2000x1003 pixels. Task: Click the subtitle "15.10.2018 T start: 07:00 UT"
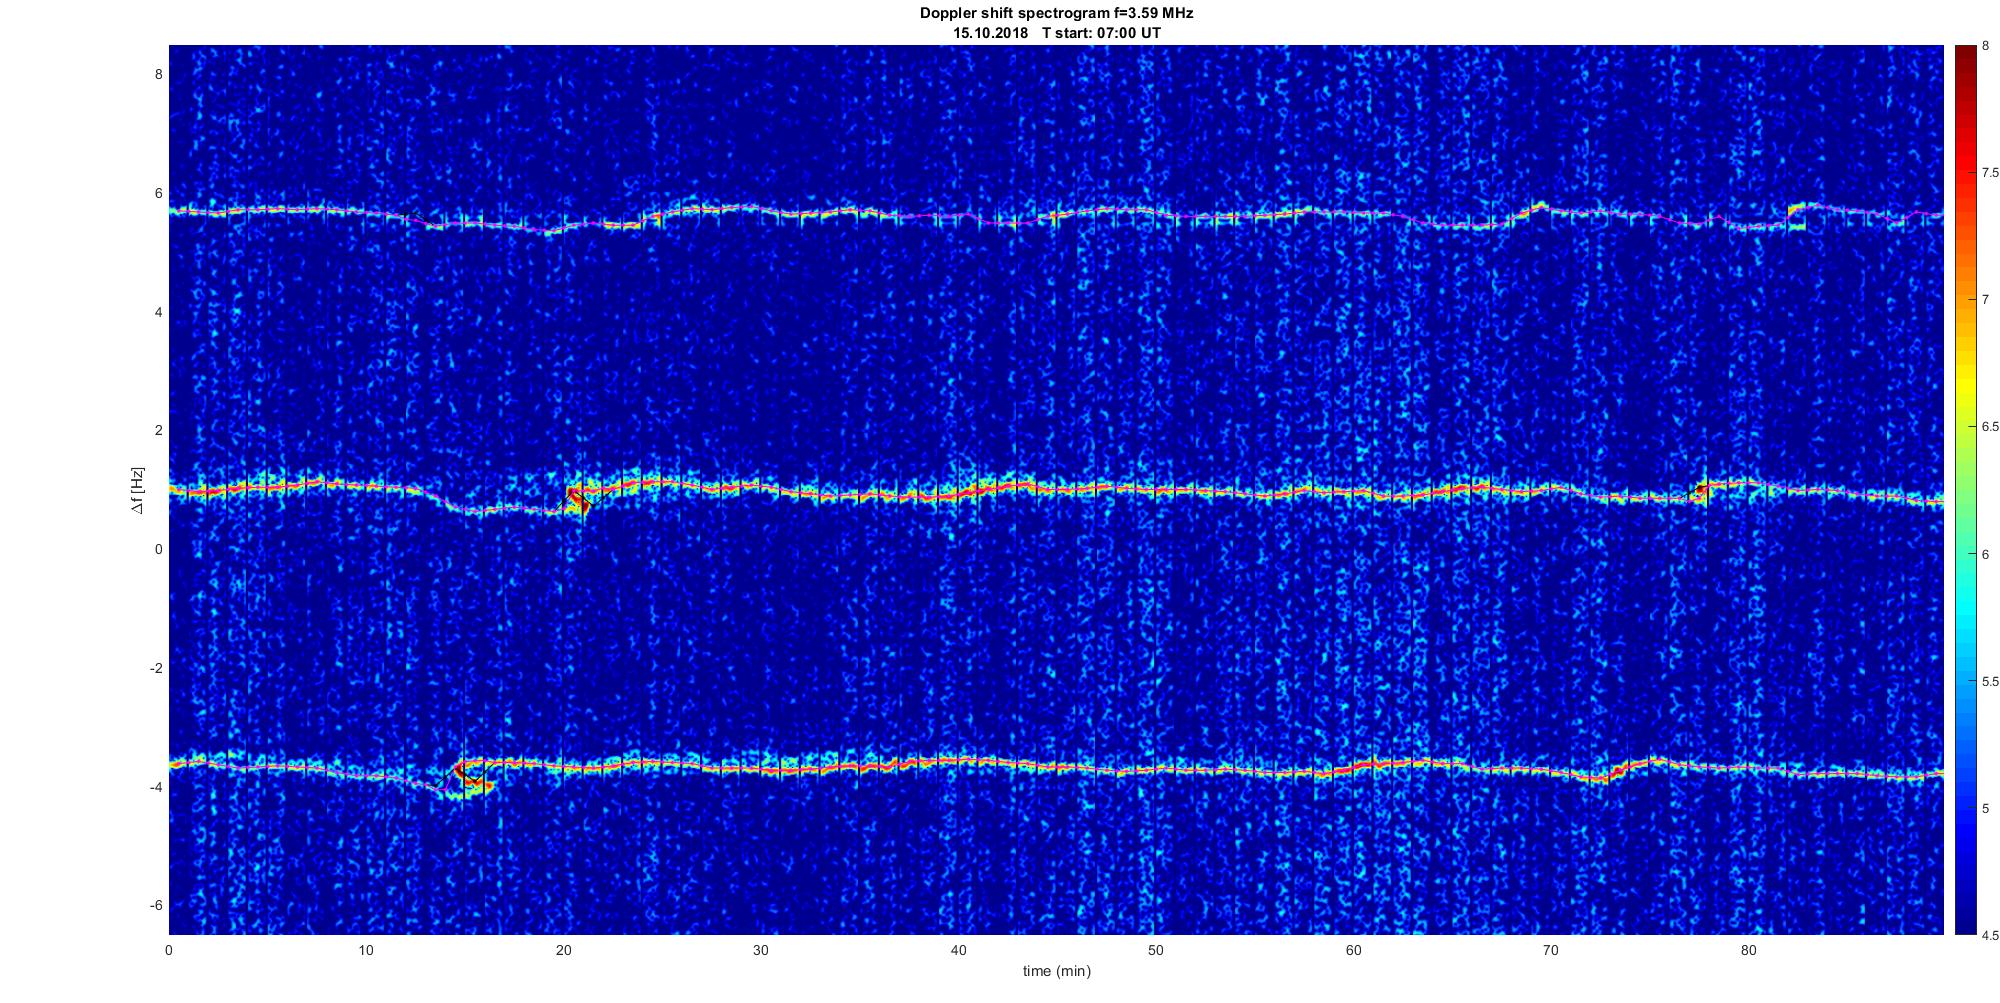[x=1056, y=33]
